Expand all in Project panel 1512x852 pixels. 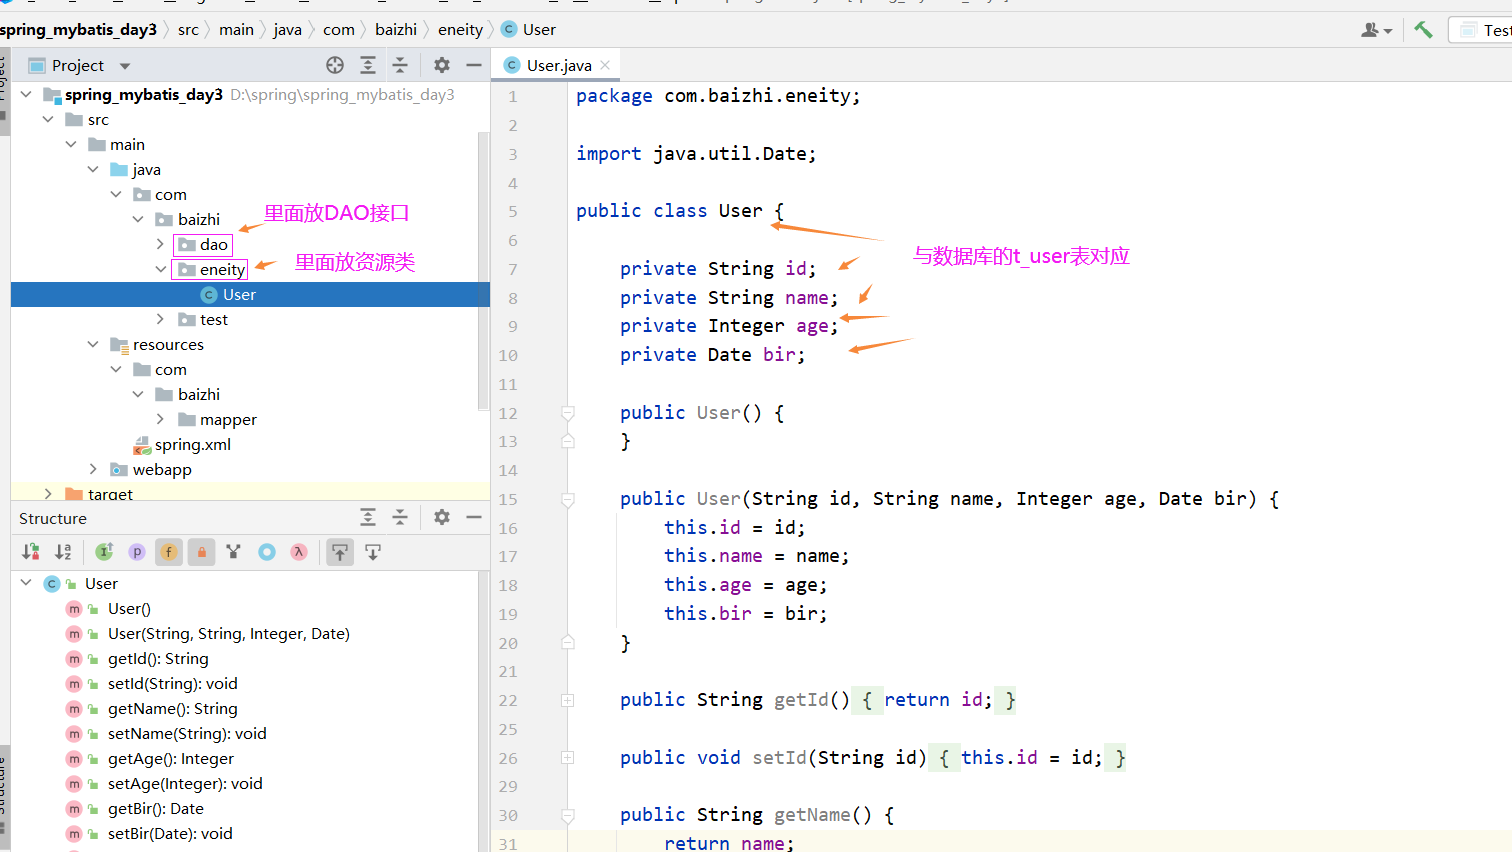tap(368, 65)
